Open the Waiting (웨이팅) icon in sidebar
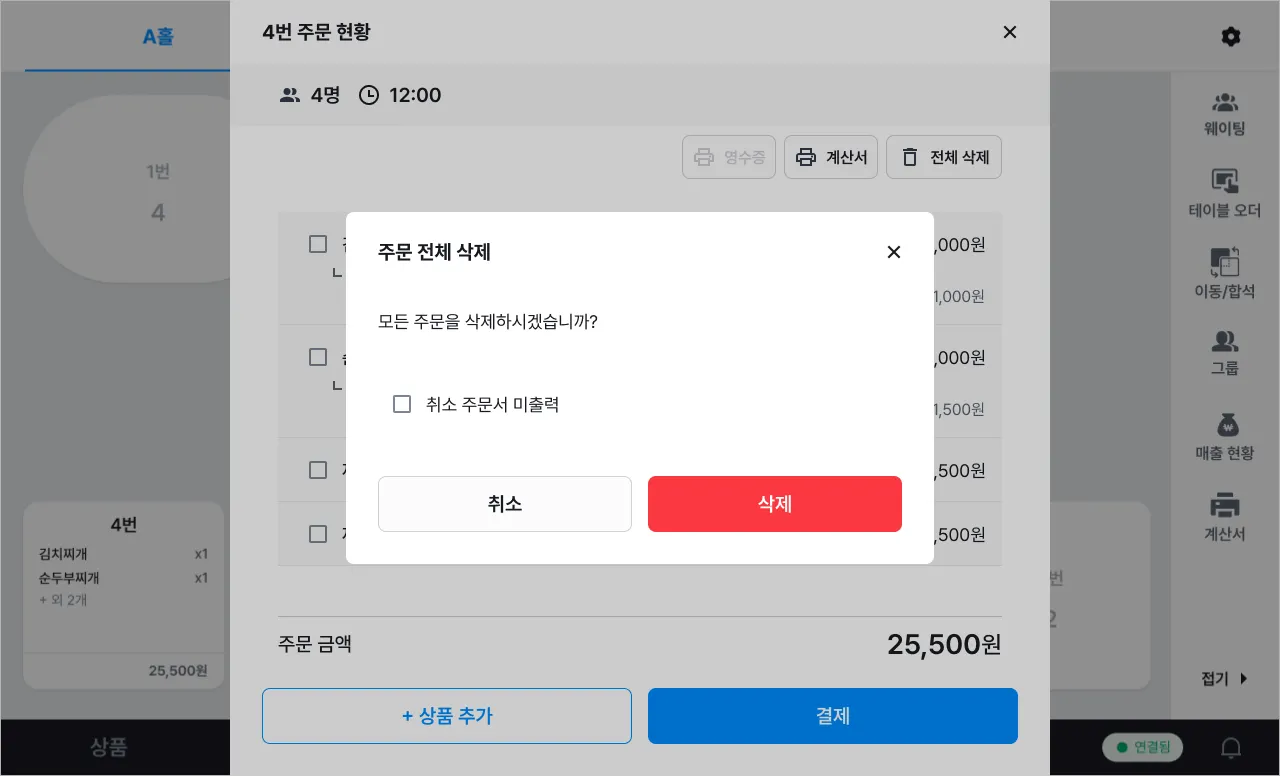This screenshot has width=1280, height=776. [1224, 103]
